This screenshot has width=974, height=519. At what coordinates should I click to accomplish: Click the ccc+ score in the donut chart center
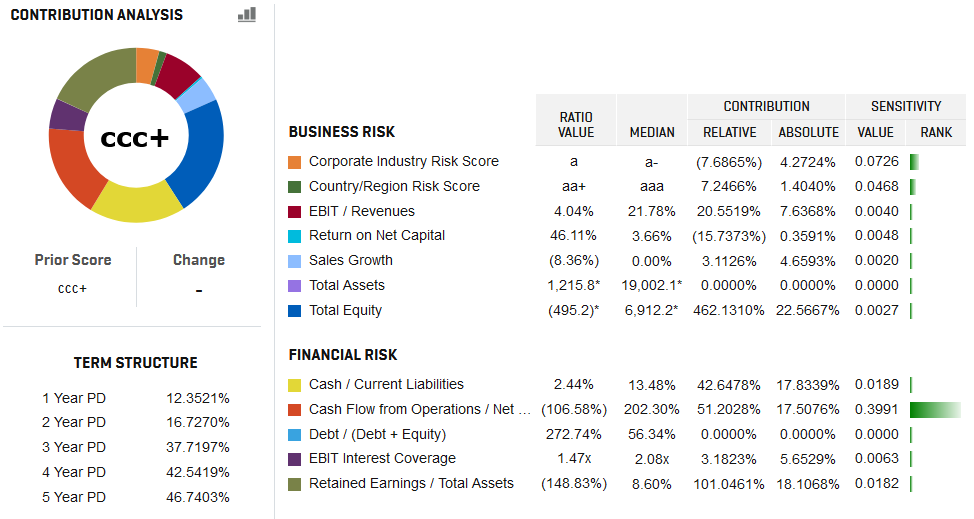coord(135,139)
